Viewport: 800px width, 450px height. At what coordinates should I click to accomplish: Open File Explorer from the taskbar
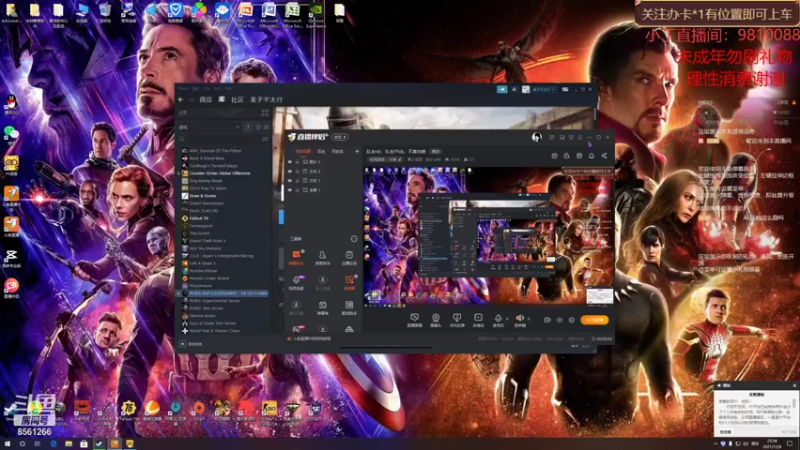68,444
